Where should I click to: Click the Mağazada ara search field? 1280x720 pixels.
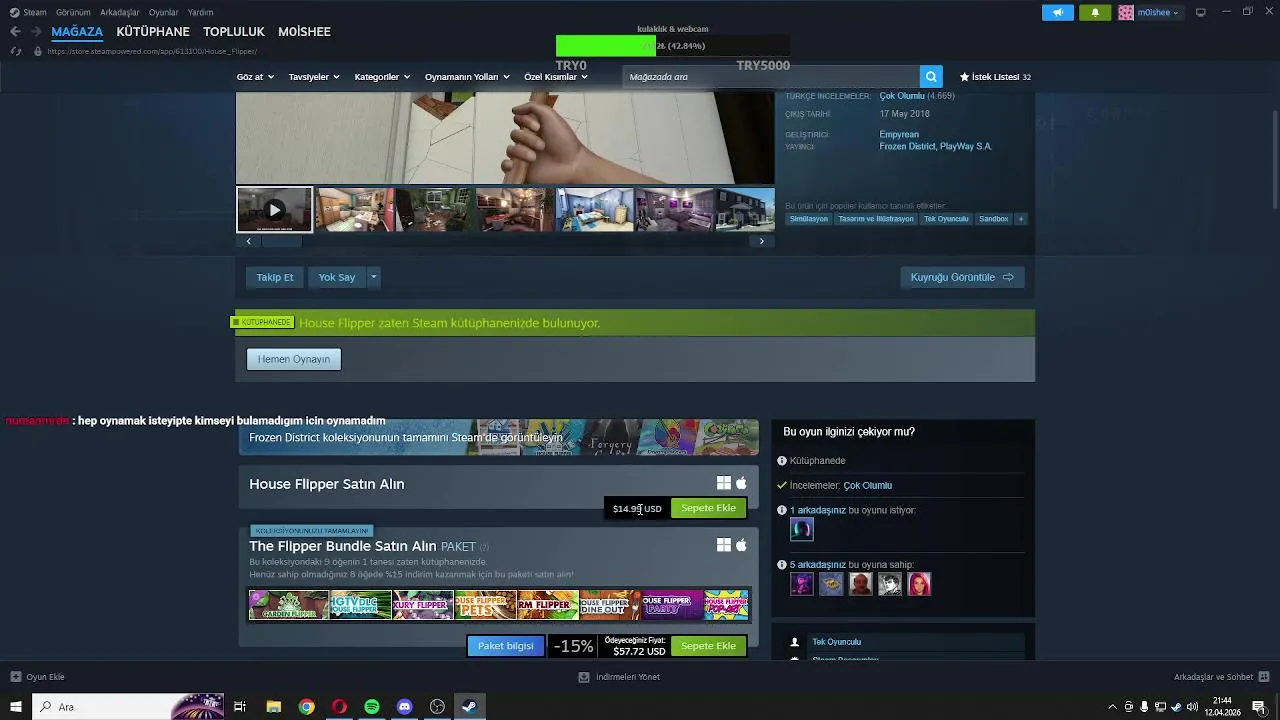[771, 77]
